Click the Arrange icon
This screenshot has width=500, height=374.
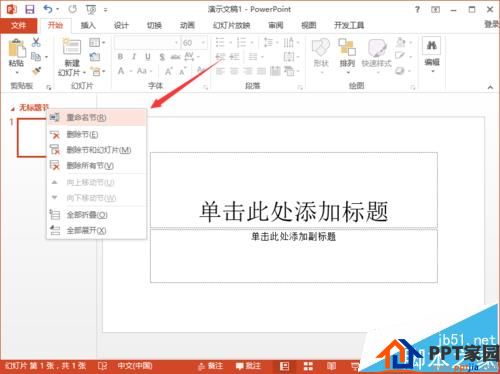[347, 47]
